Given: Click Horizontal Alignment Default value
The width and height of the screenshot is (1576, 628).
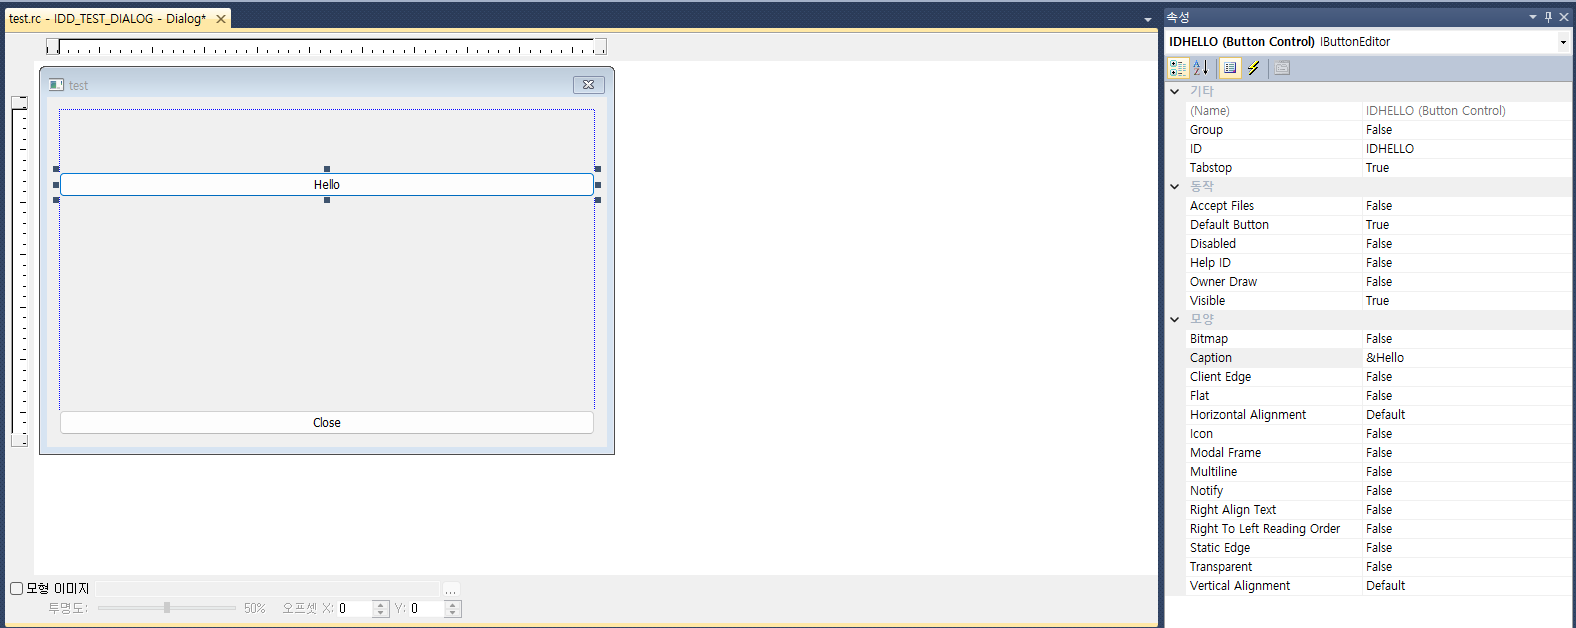Looking at the screenshot, I should pyautogui.click(x=1385, y=415).
